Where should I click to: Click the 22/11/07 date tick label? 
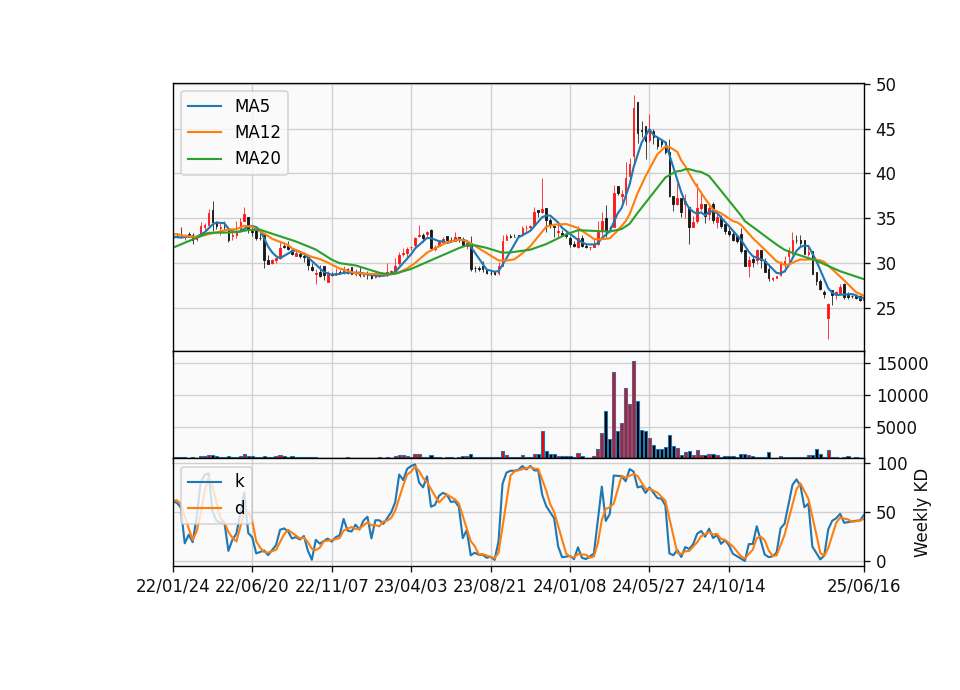(x=332, y=586)
